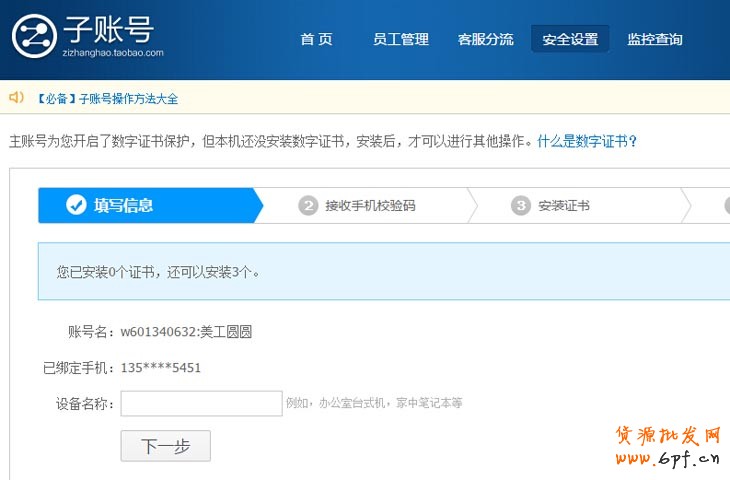The width and height of the screenshot is (730, 480).
Task: Open the 监控查询 menu
Action: [655, 39]
